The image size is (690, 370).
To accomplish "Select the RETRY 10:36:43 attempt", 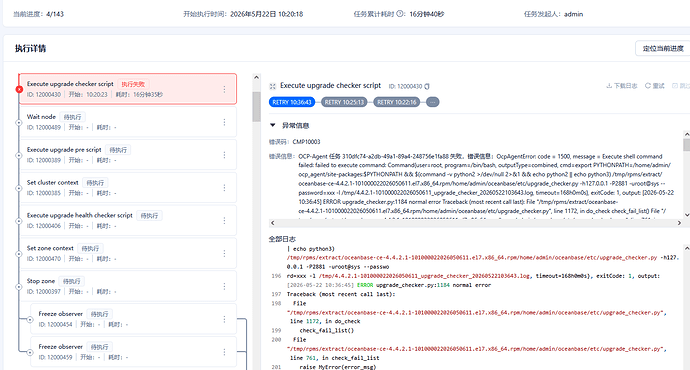I will pyautogui.click(x=292, y=102).
